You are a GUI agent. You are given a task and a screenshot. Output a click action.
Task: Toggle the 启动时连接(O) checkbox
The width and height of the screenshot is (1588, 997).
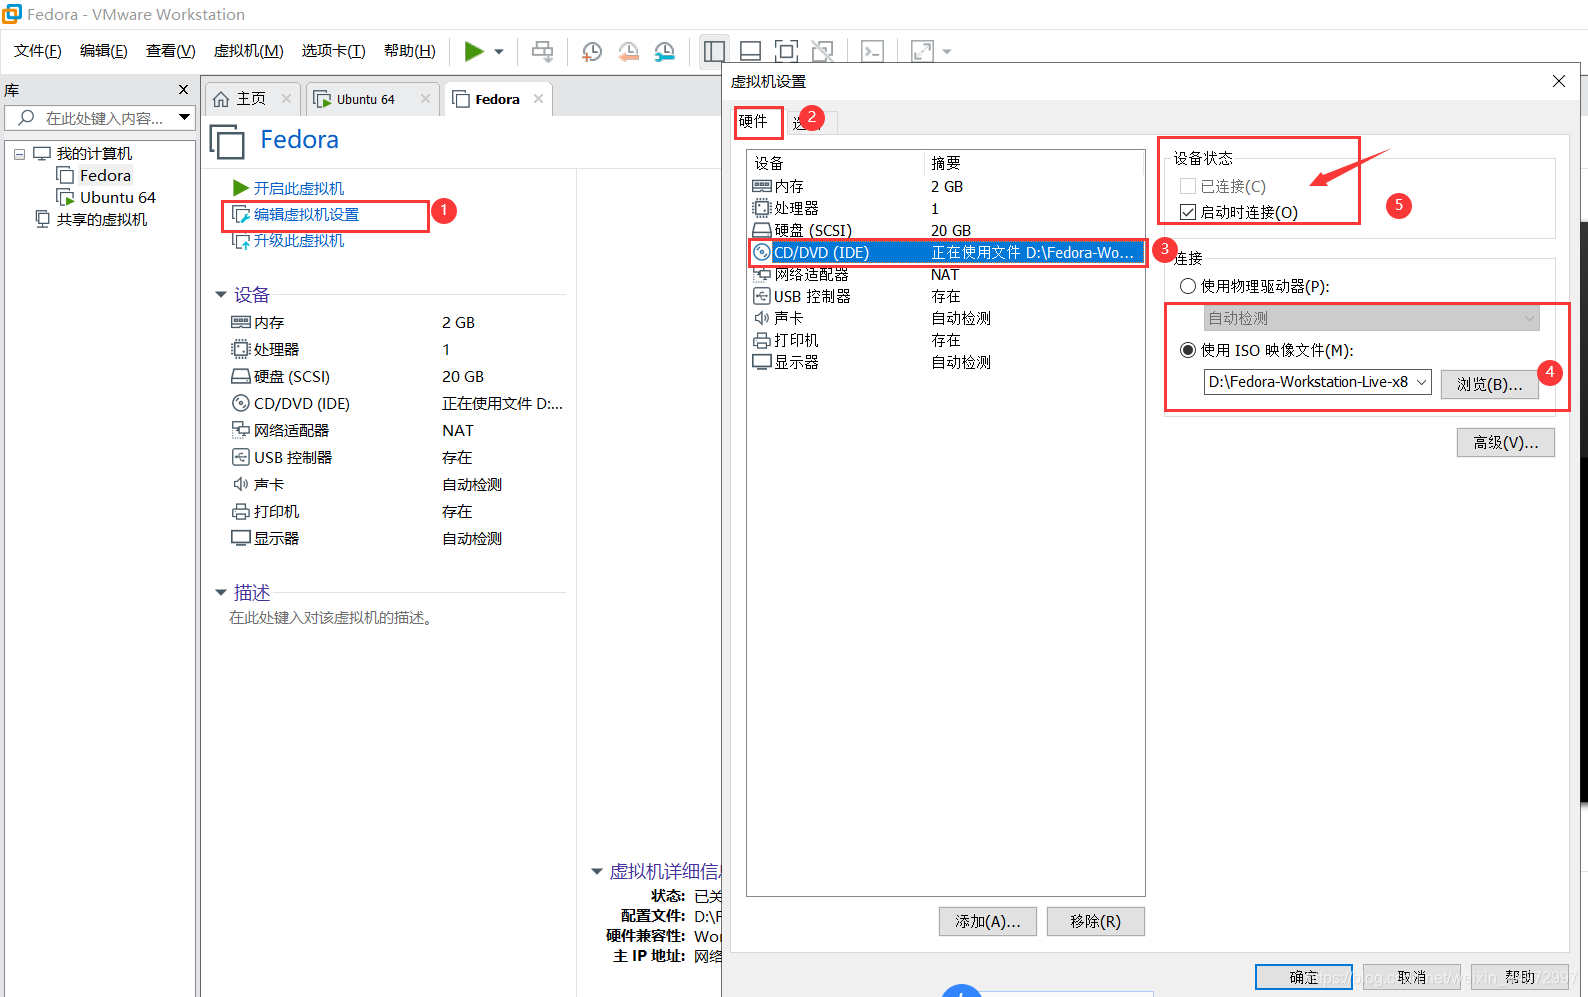(1188, 212)
